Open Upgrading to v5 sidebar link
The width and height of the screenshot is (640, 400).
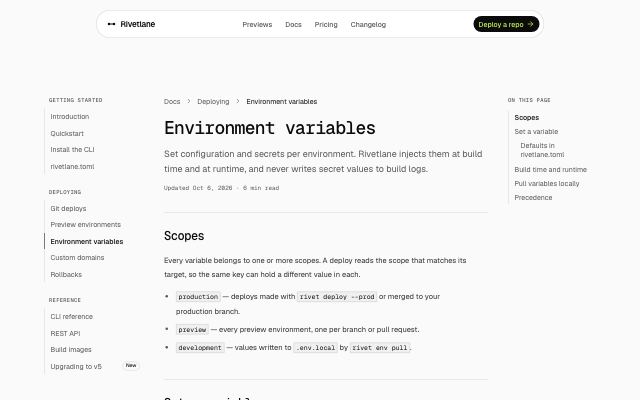click(76, 367)
